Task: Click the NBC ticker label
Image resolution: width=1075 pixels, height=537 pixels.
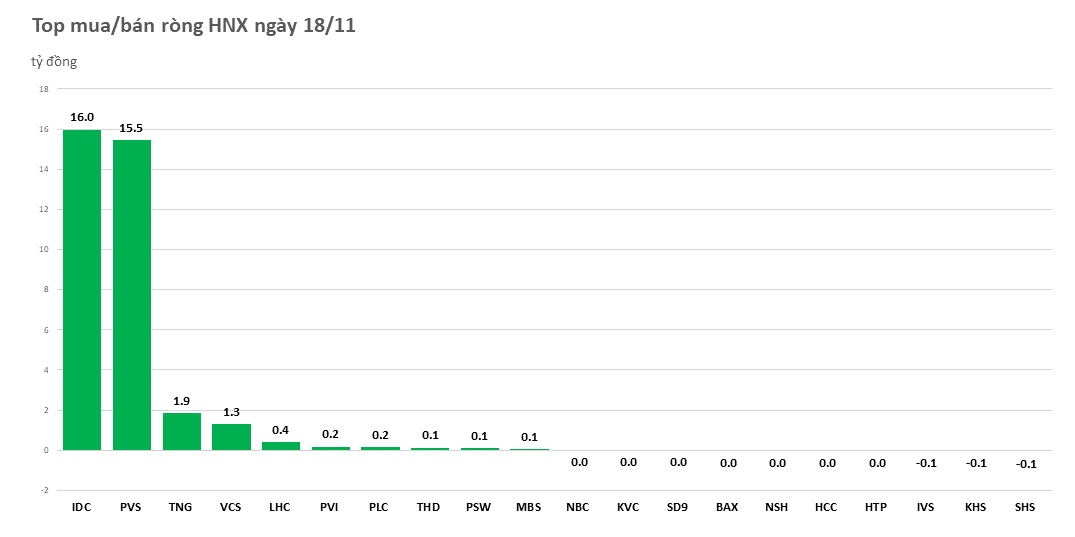Action: 578,507
